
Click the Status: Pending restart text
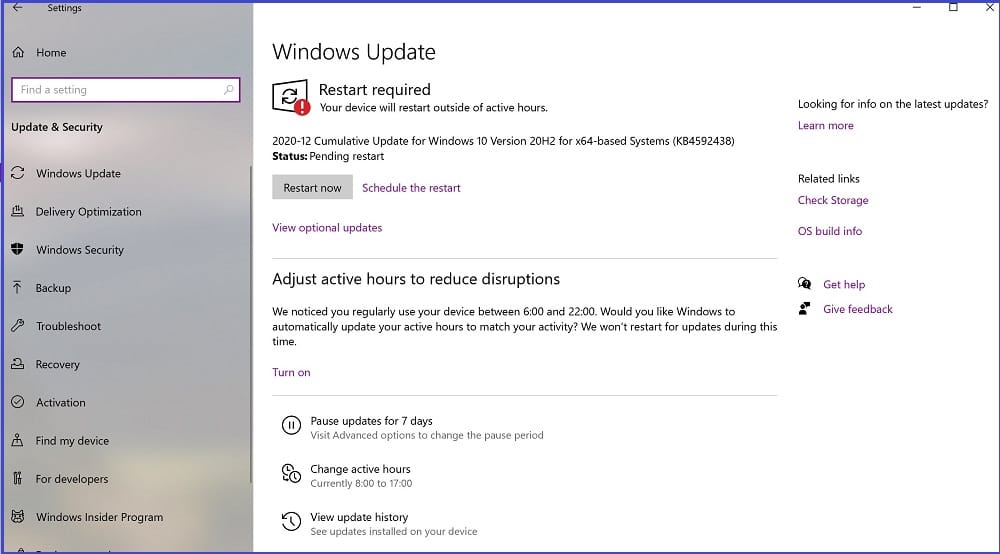click(x=328, y=156)
